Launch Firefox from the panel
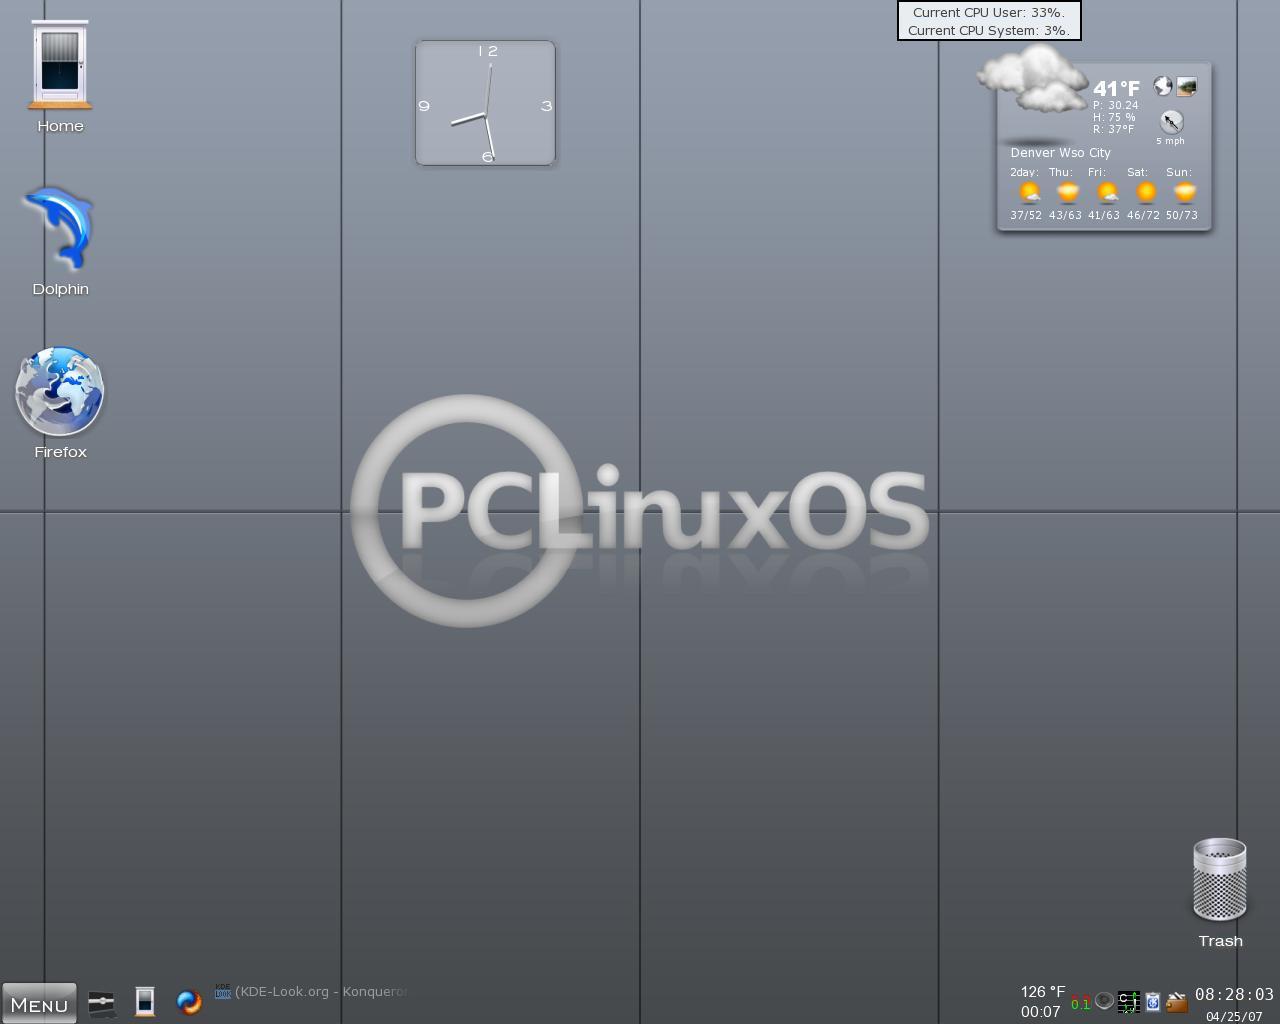Image resolution: width=1280 pixels, height=1024 pixels. (189, 1001)
